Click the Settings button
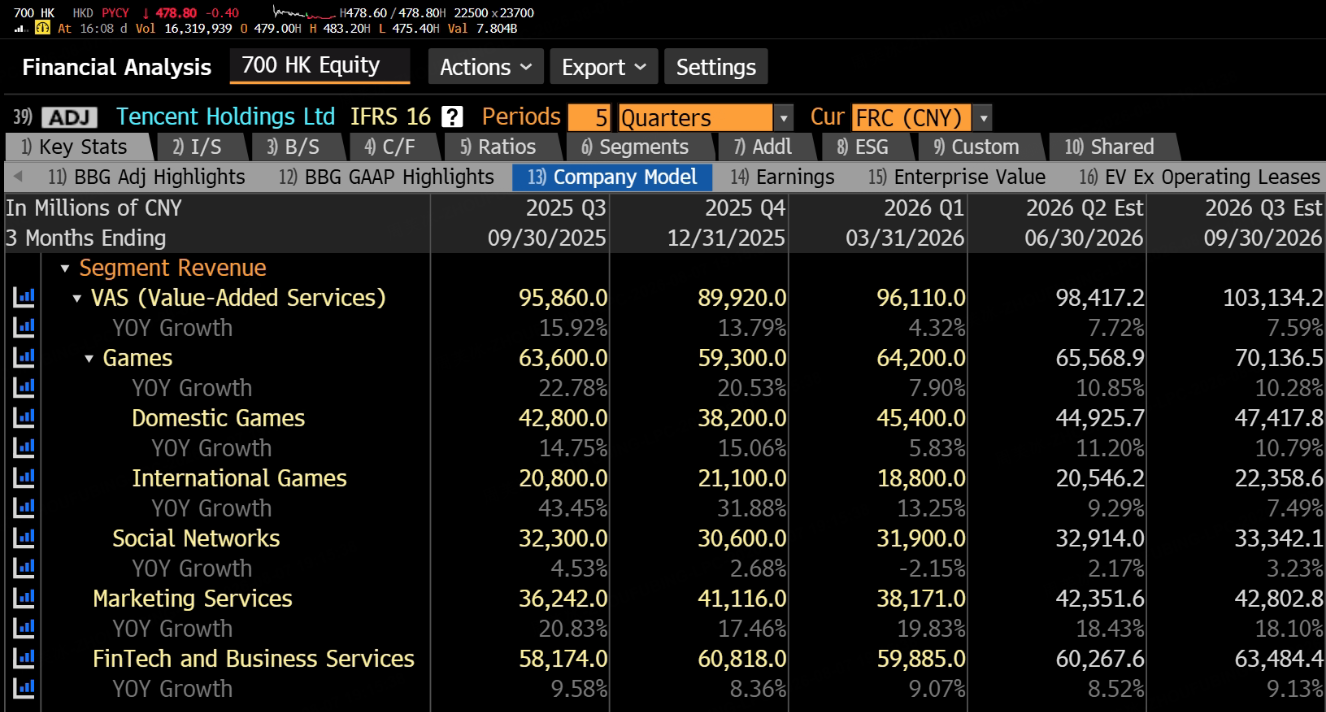 pyautogui.click(x=716, y=67)
